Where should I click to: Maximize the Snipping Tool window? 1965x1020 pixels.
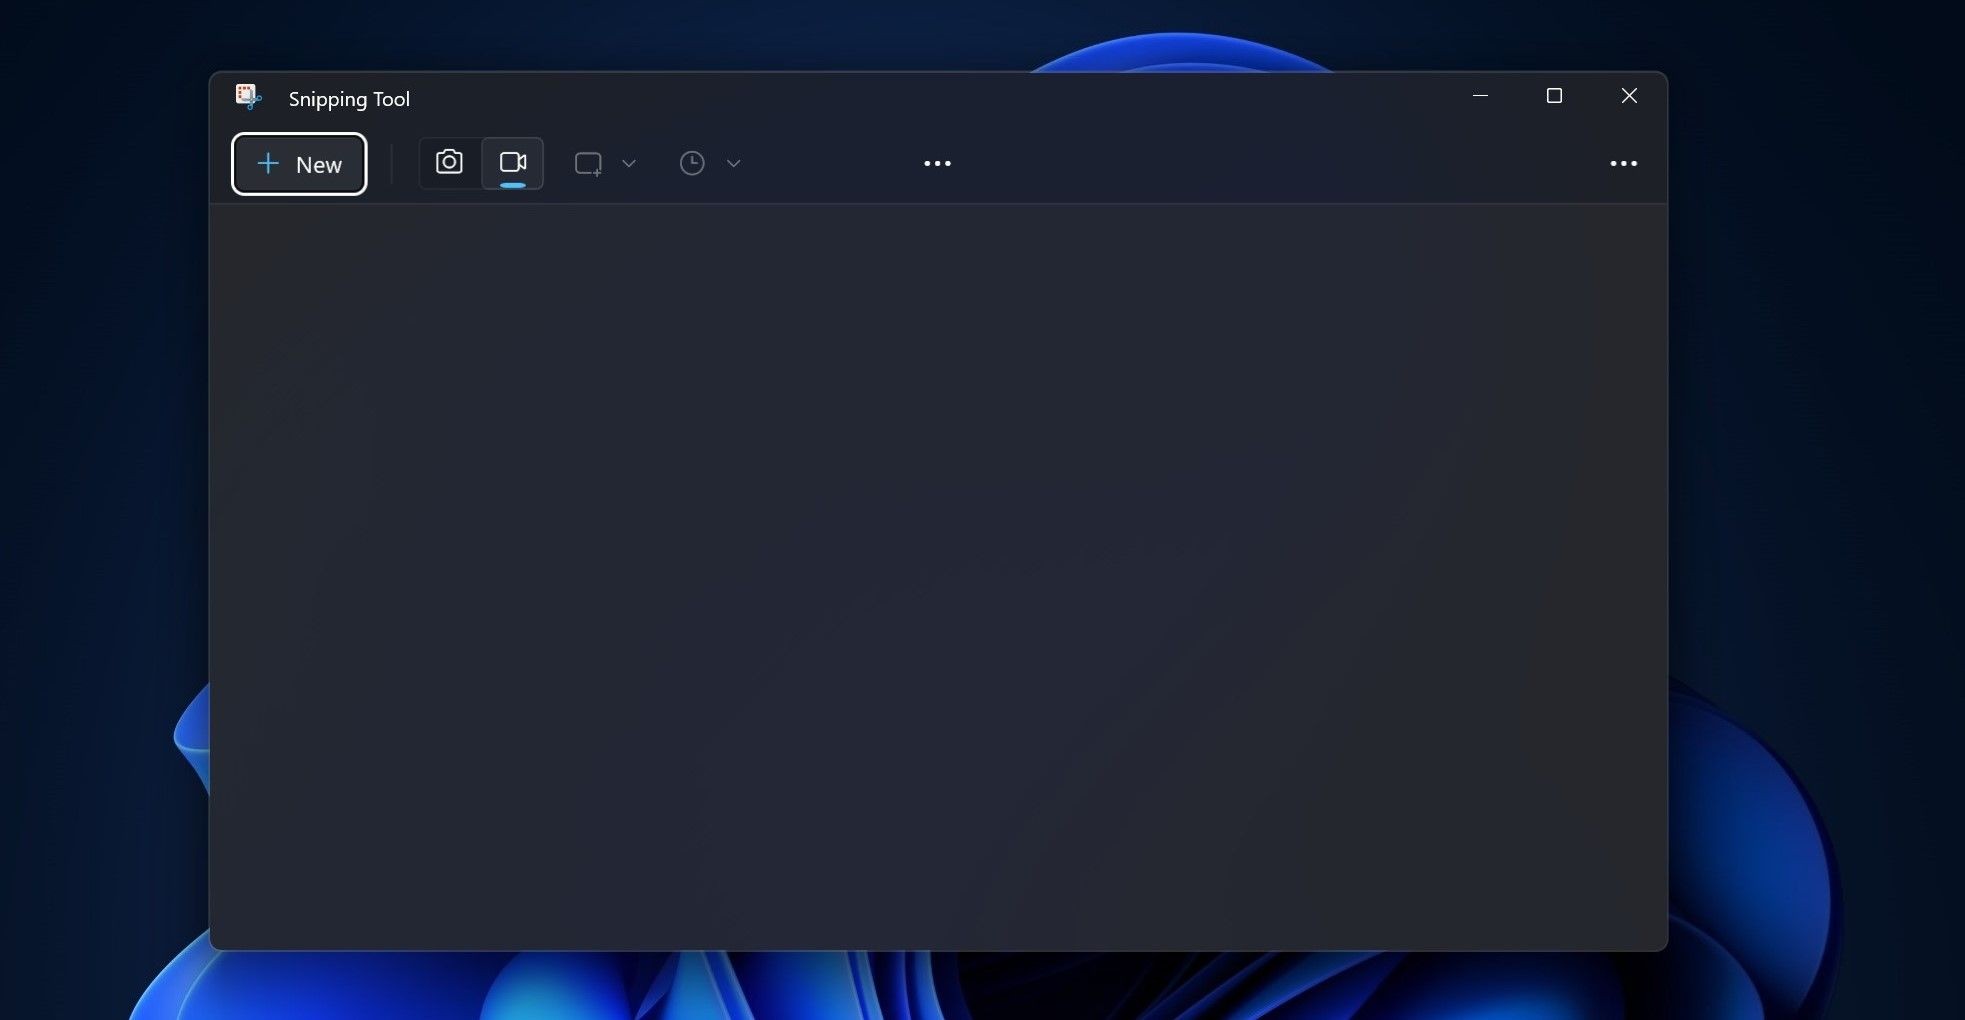coord(1554,96)
